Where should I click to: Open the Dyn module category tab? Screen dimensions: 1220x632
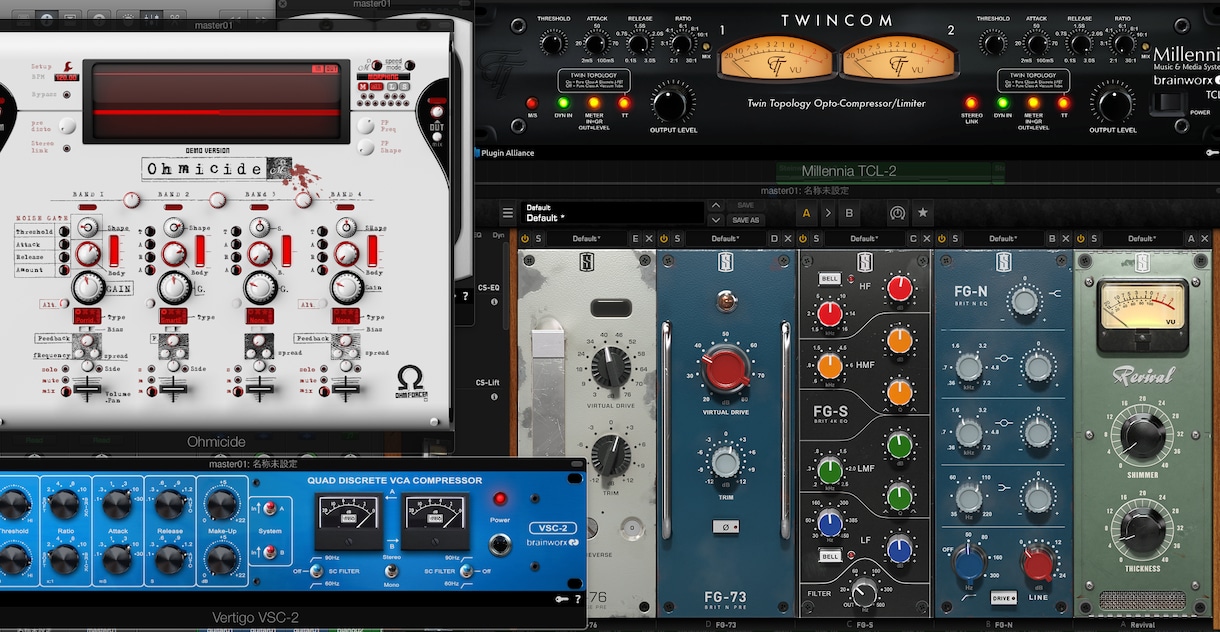tap(499, 236)
